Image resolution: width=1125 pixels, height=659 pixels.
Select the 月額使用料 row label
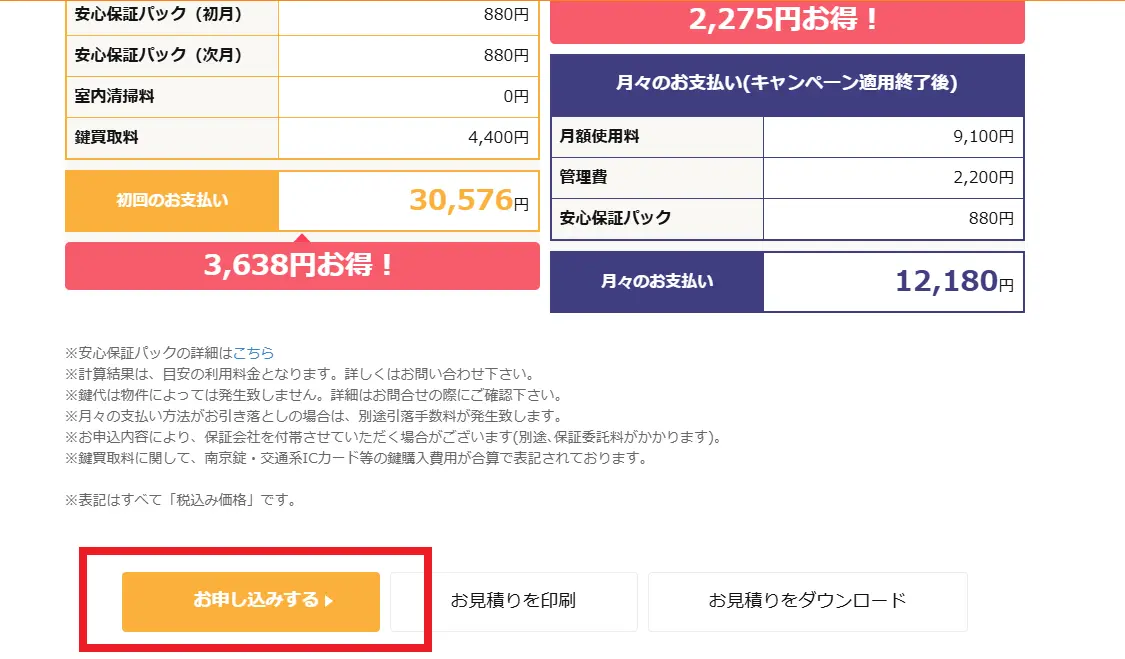point(600,137)
